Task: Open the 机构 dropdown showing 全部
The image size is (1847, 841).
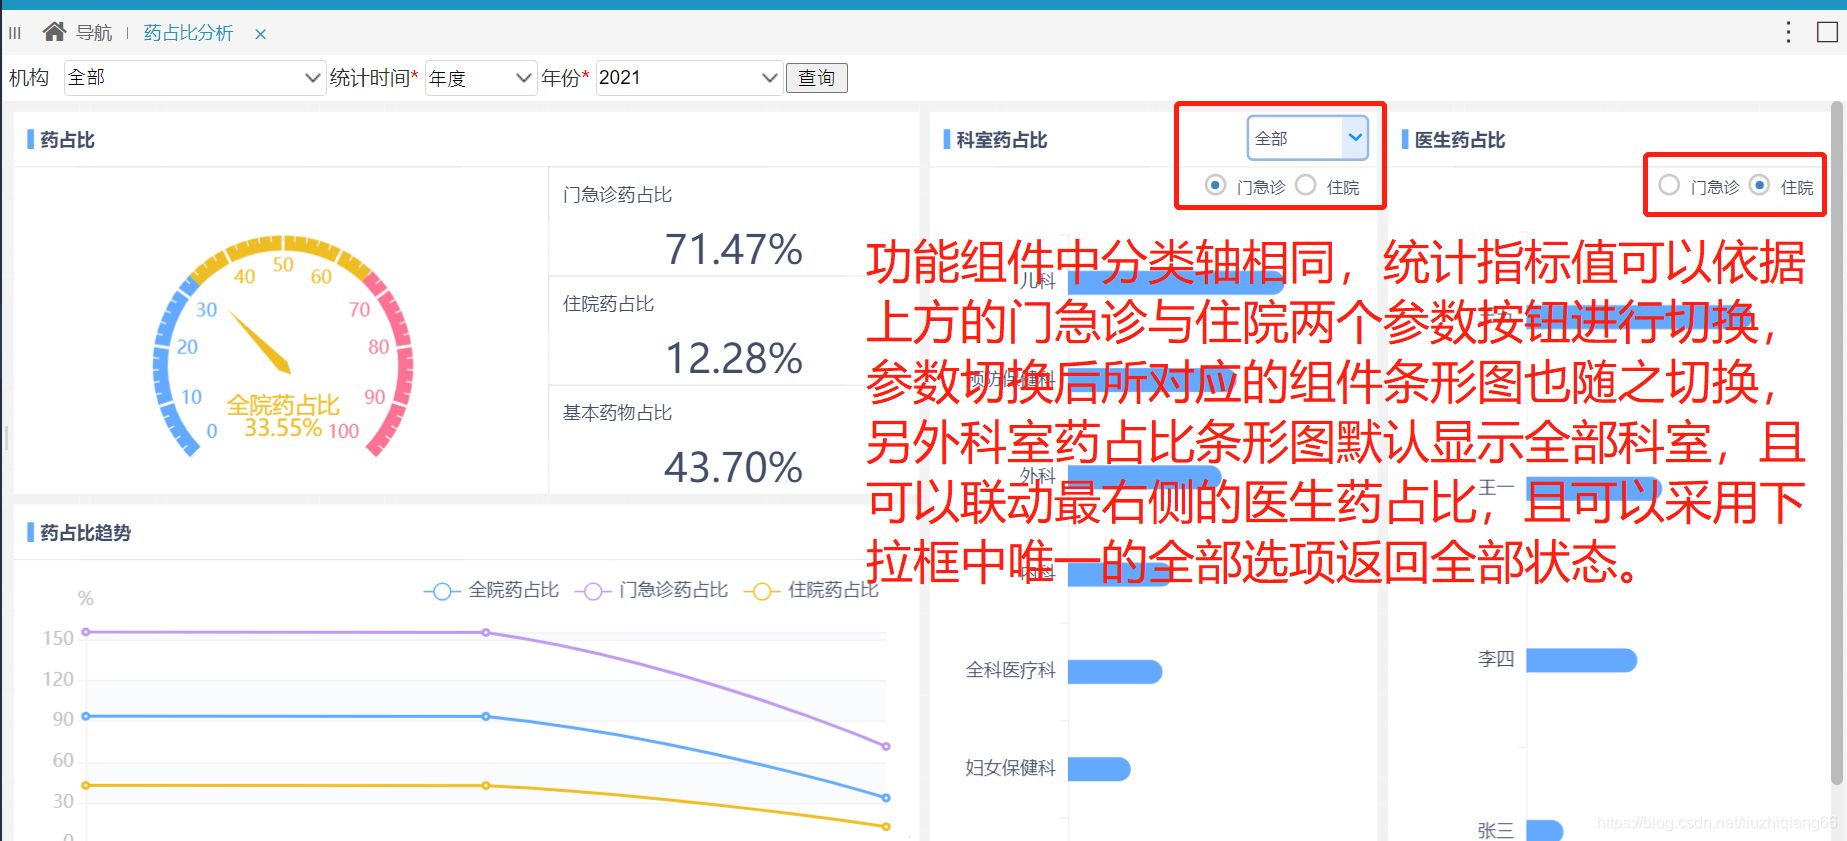Action: [x=195, y=78]
